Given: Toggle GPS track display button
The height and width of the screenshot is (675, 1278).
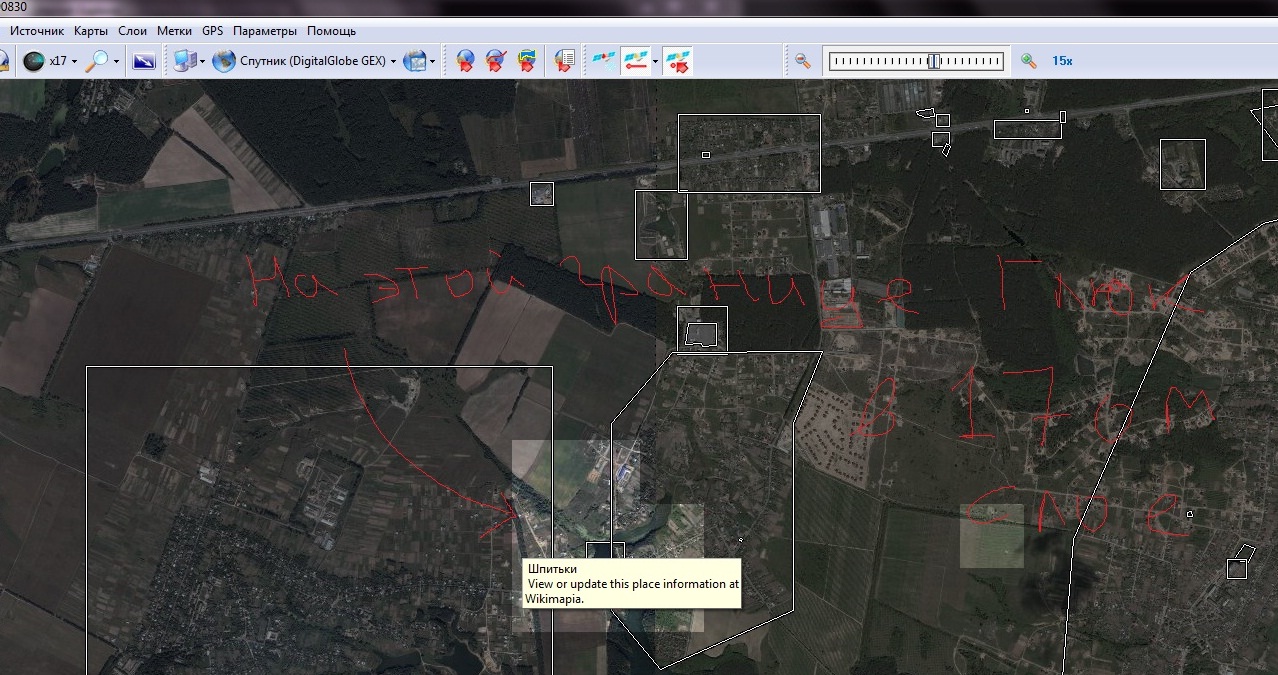Looking at the screenshot, I should click(635, 61).
